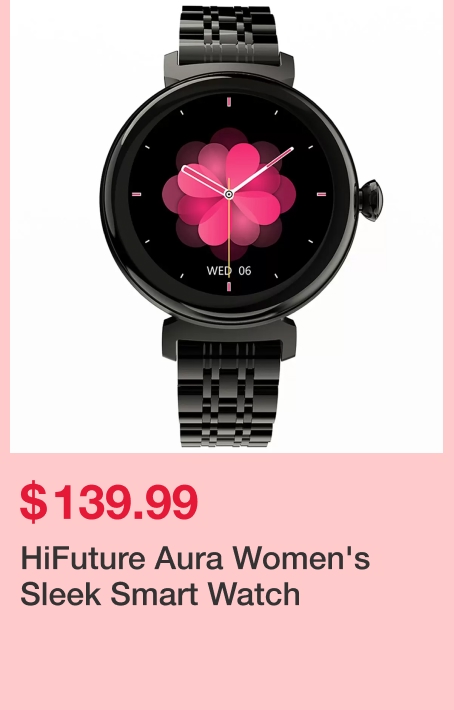Click the "Sleek Smart Watch" title line
454x710 pixels.
click(160, 594)
